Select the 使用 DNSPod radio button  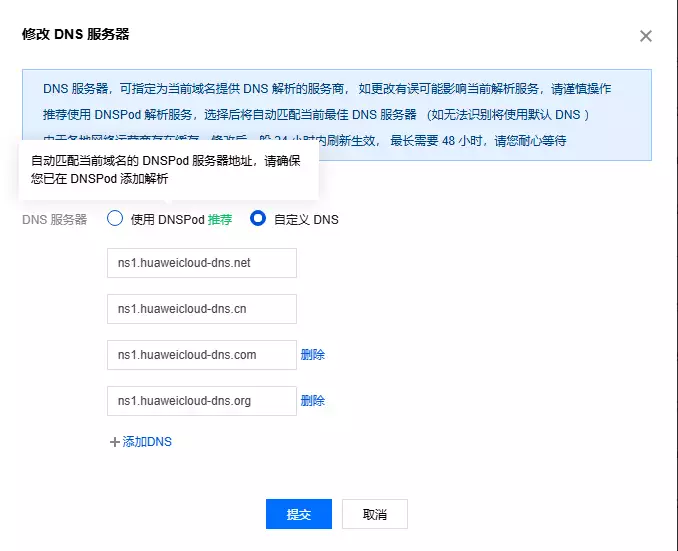tap(115, 219)
